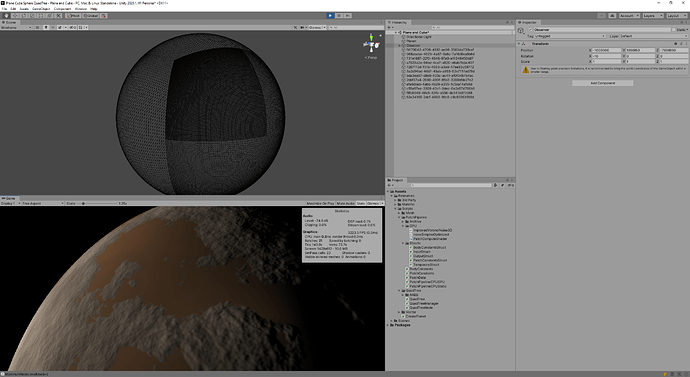690x377 pixels.
Task: Select the Hand tool in the toolbar
Action: [6, 16]
